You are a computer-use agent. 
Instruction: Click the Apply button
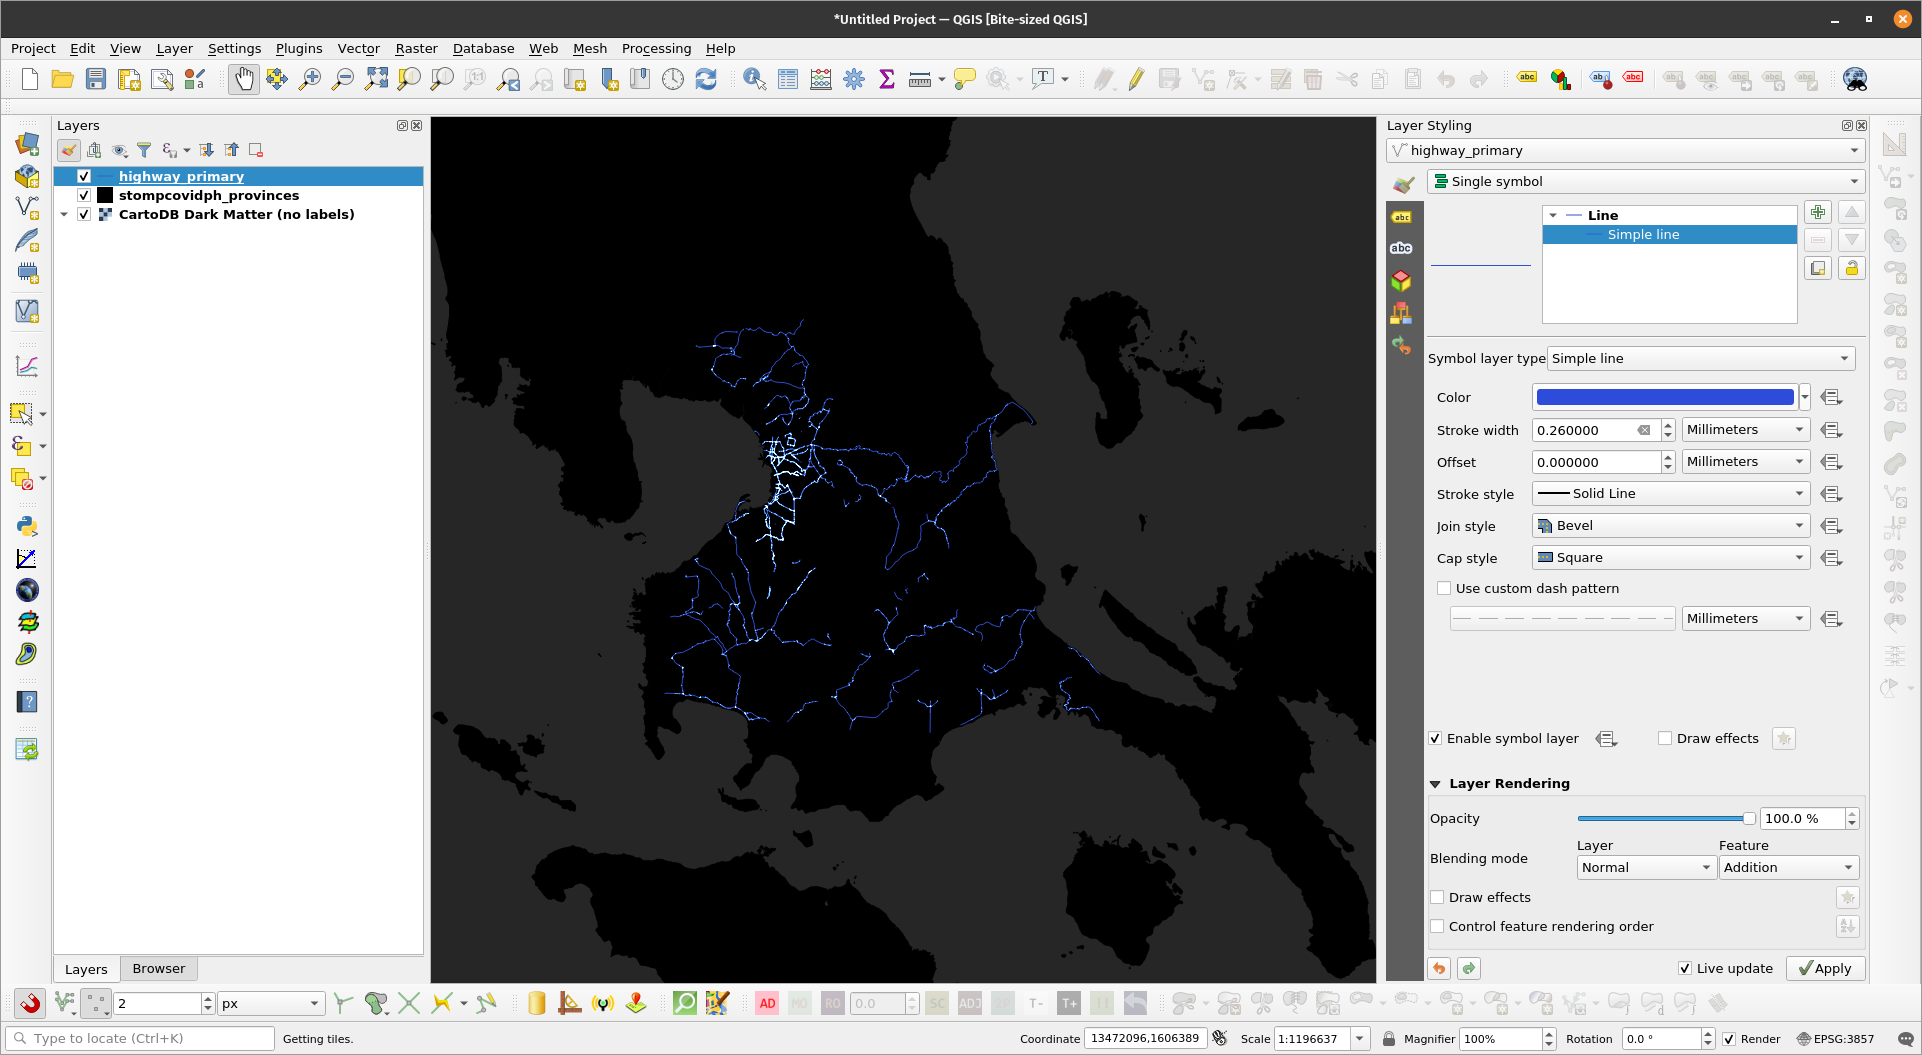[1825, 968]
